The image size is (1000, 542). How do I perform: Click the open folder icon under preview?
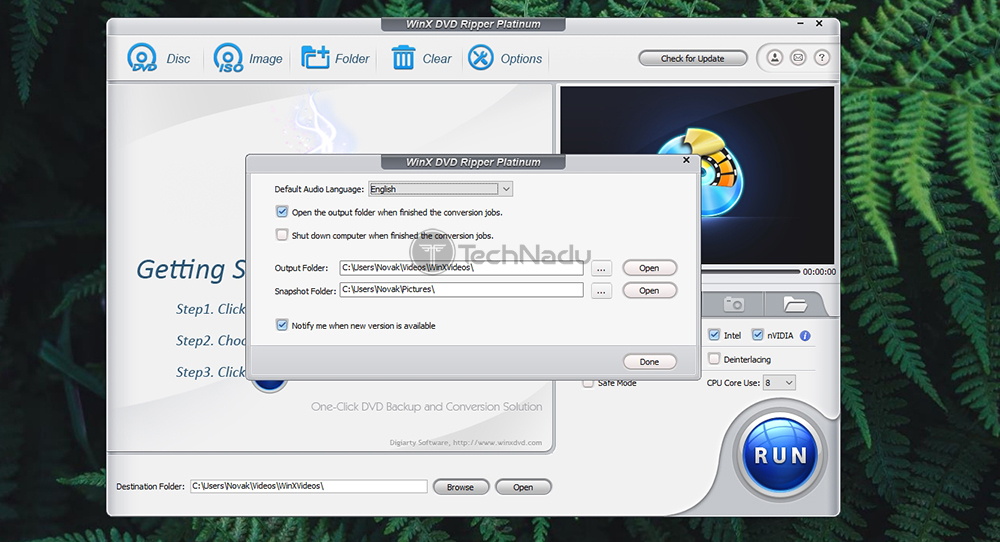tap(795, 304)
